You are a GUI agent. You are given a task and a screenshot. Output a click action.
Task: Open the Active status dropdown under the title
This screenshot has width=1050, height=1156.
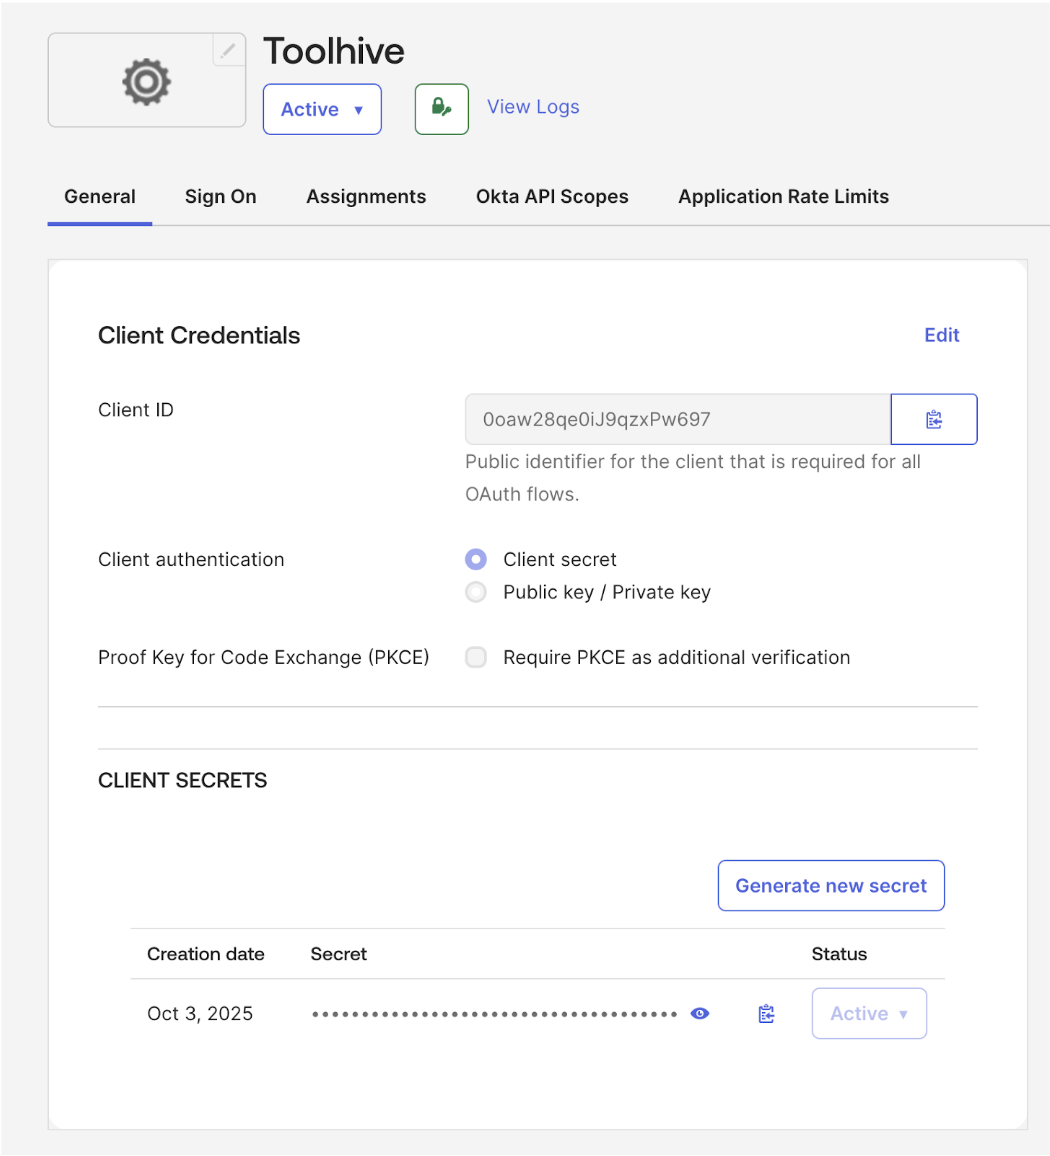322,109
